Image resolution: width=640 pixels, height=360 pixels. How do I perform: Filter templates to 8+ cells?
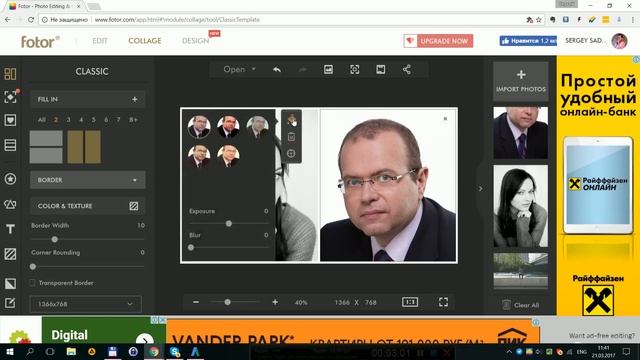pyautogui.click(x=133, y=120)
